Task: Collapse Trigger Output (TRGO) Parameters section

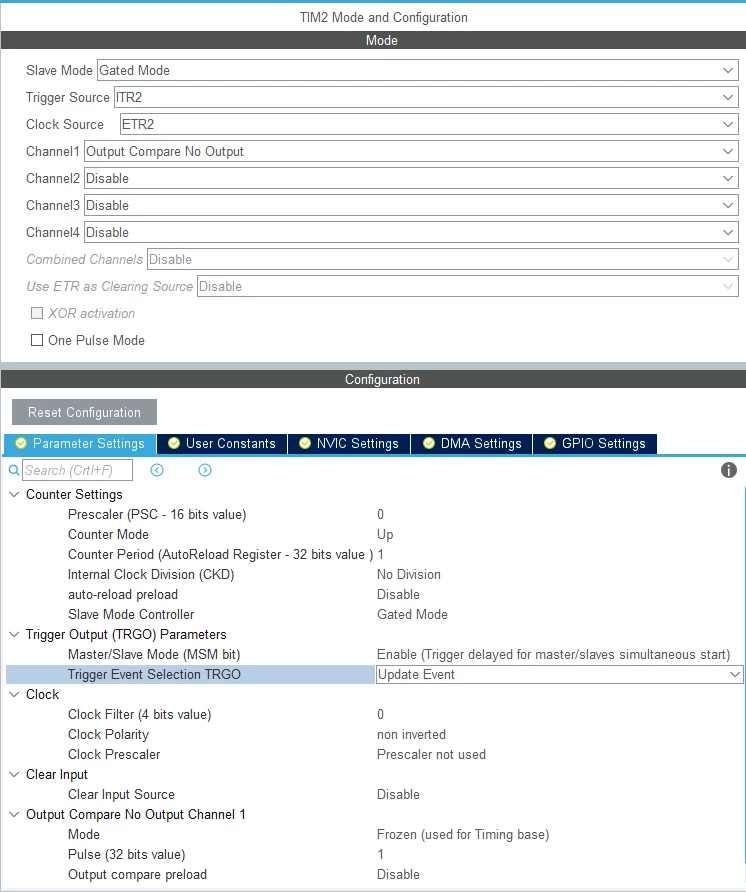Action: [14, 634]
